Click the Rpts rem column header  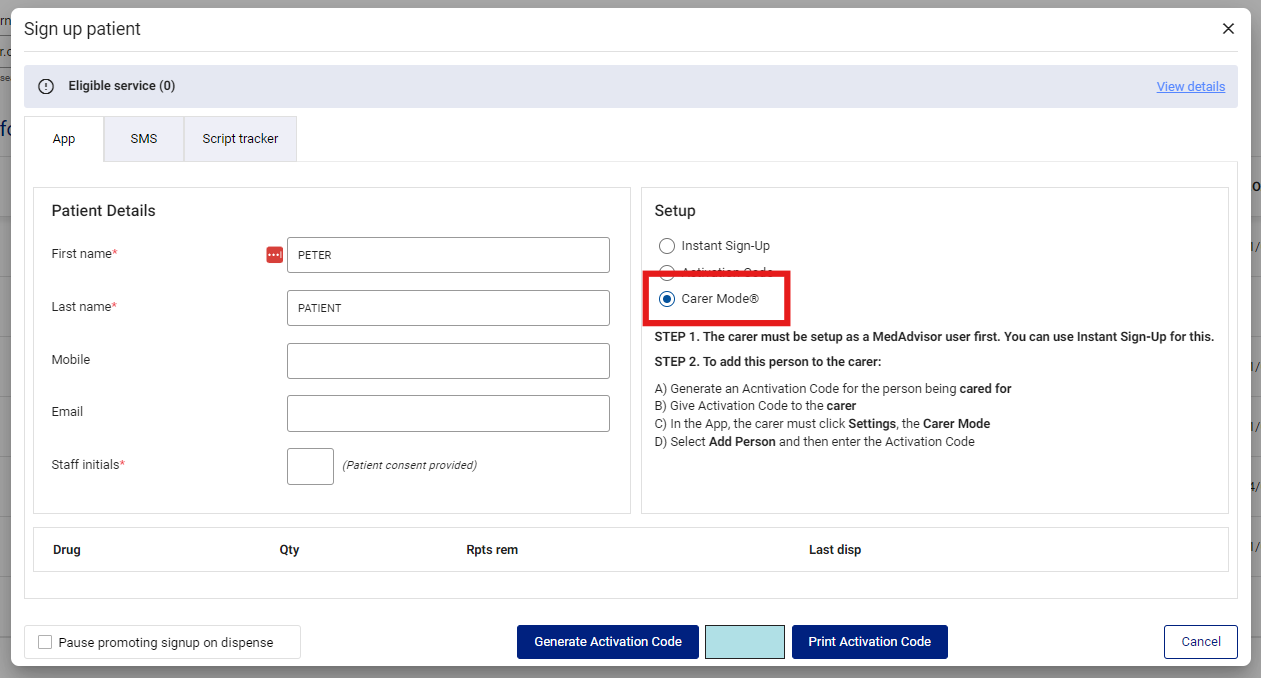click(x=492, y=550)
